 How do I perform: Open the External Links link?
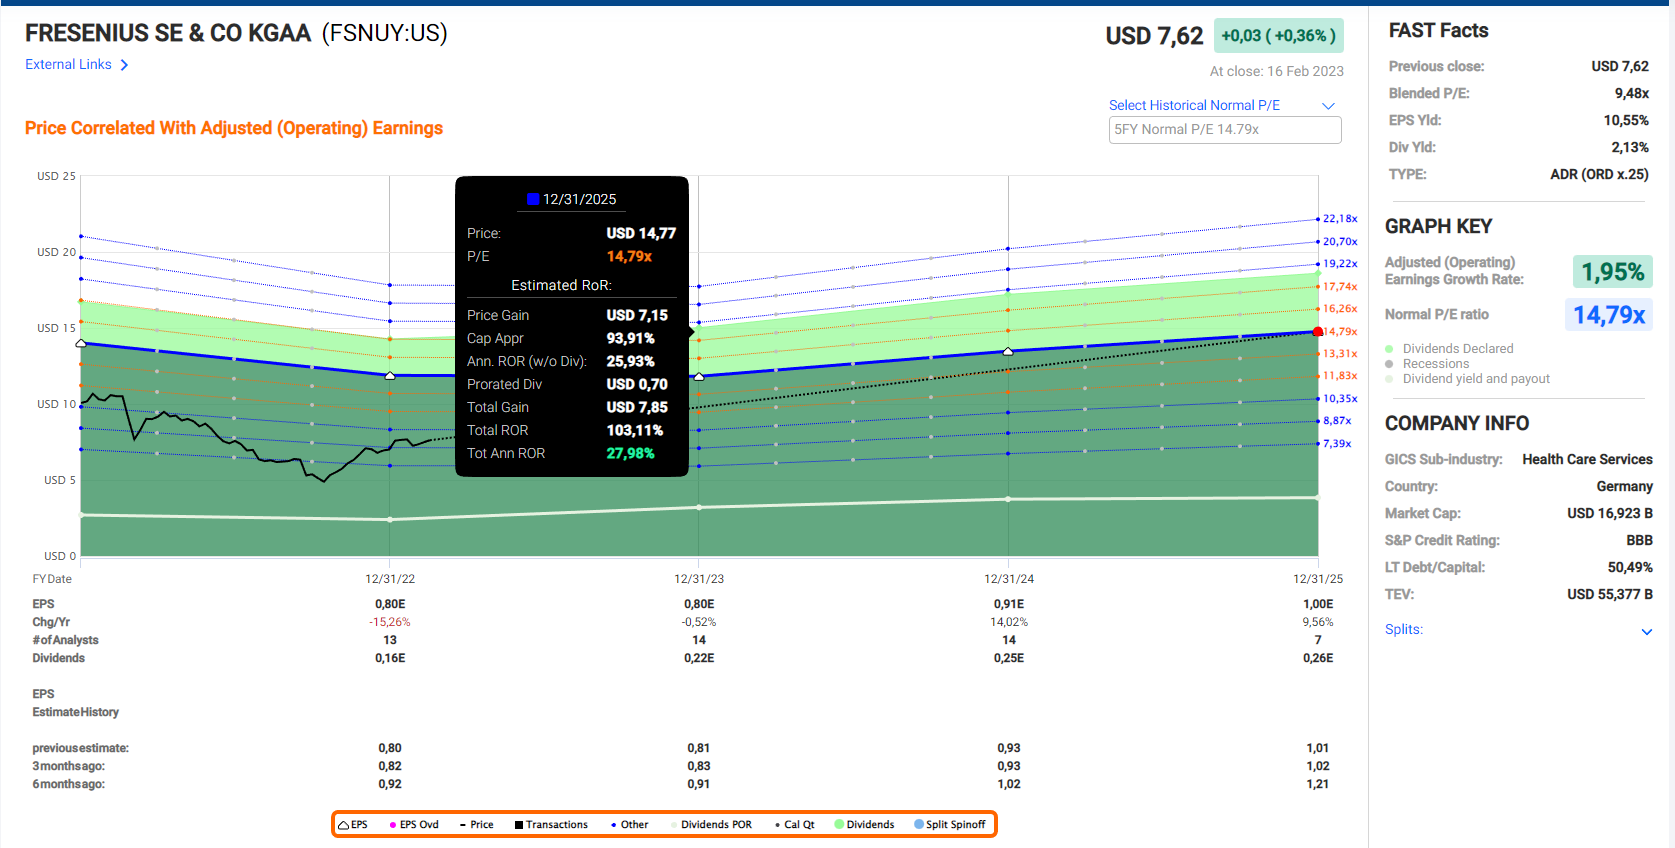coord(68,65)
